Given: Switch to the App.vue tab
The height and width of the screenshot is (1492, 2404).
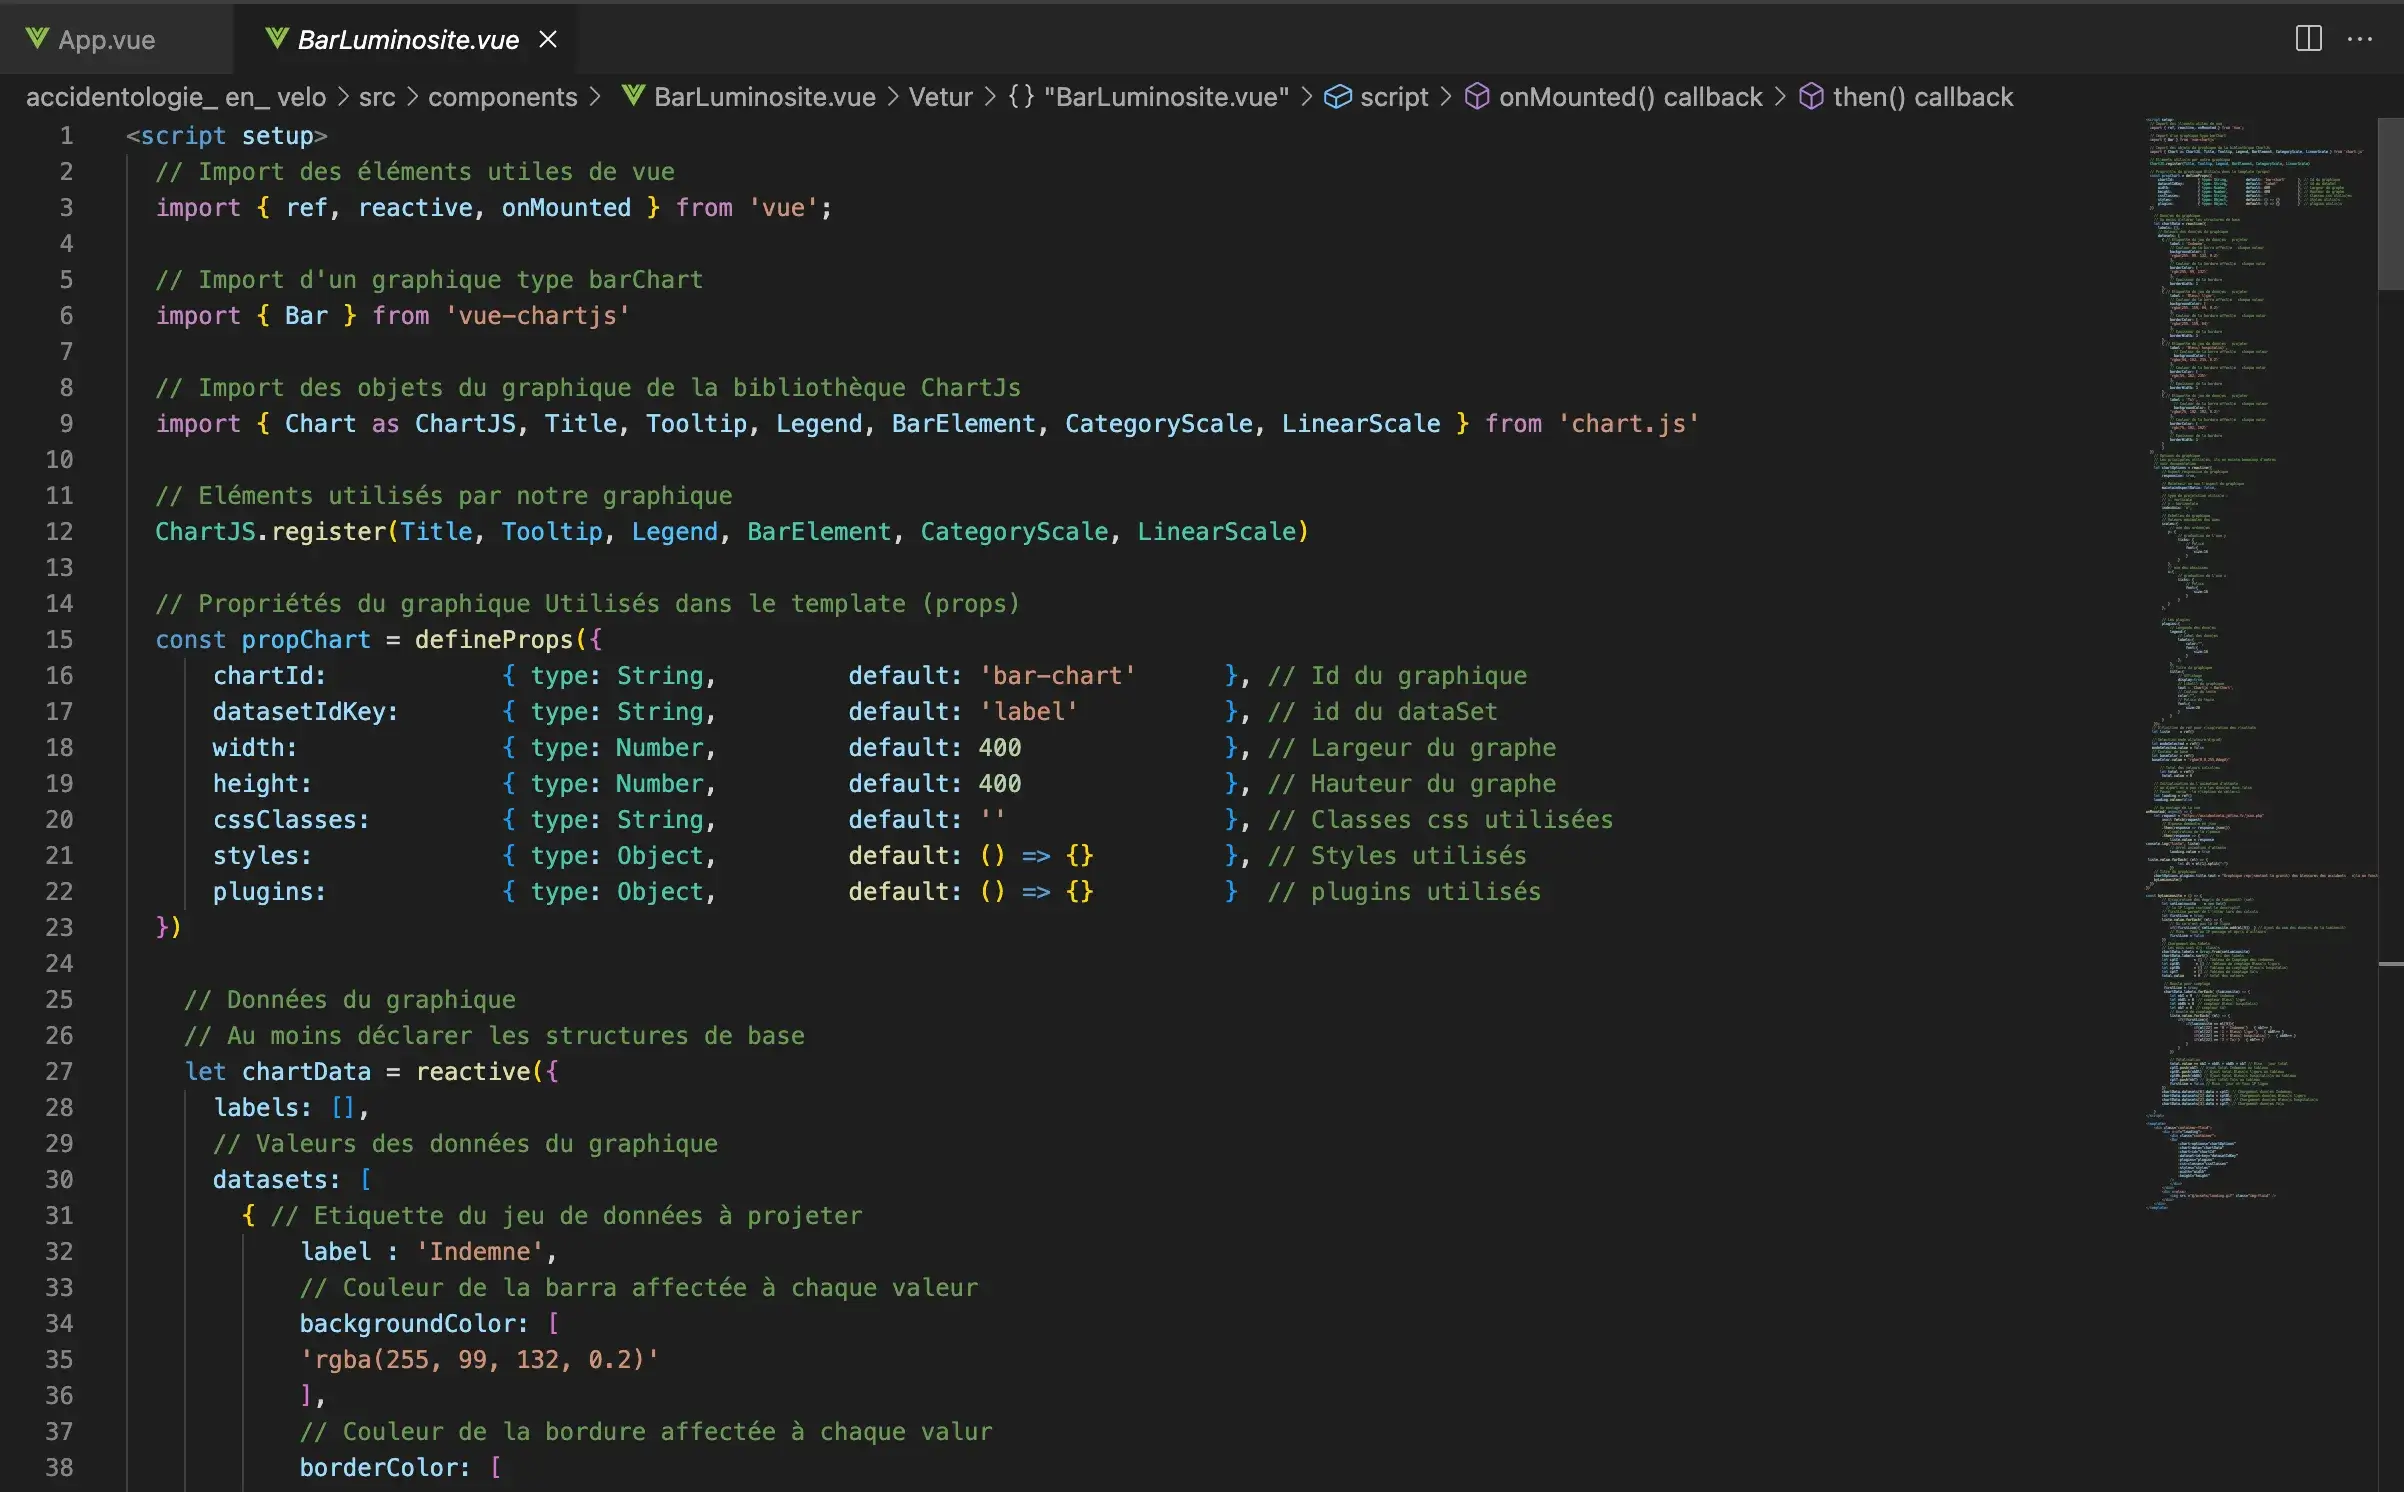Looking at the screenshot, I should click(x=108, y=39).
